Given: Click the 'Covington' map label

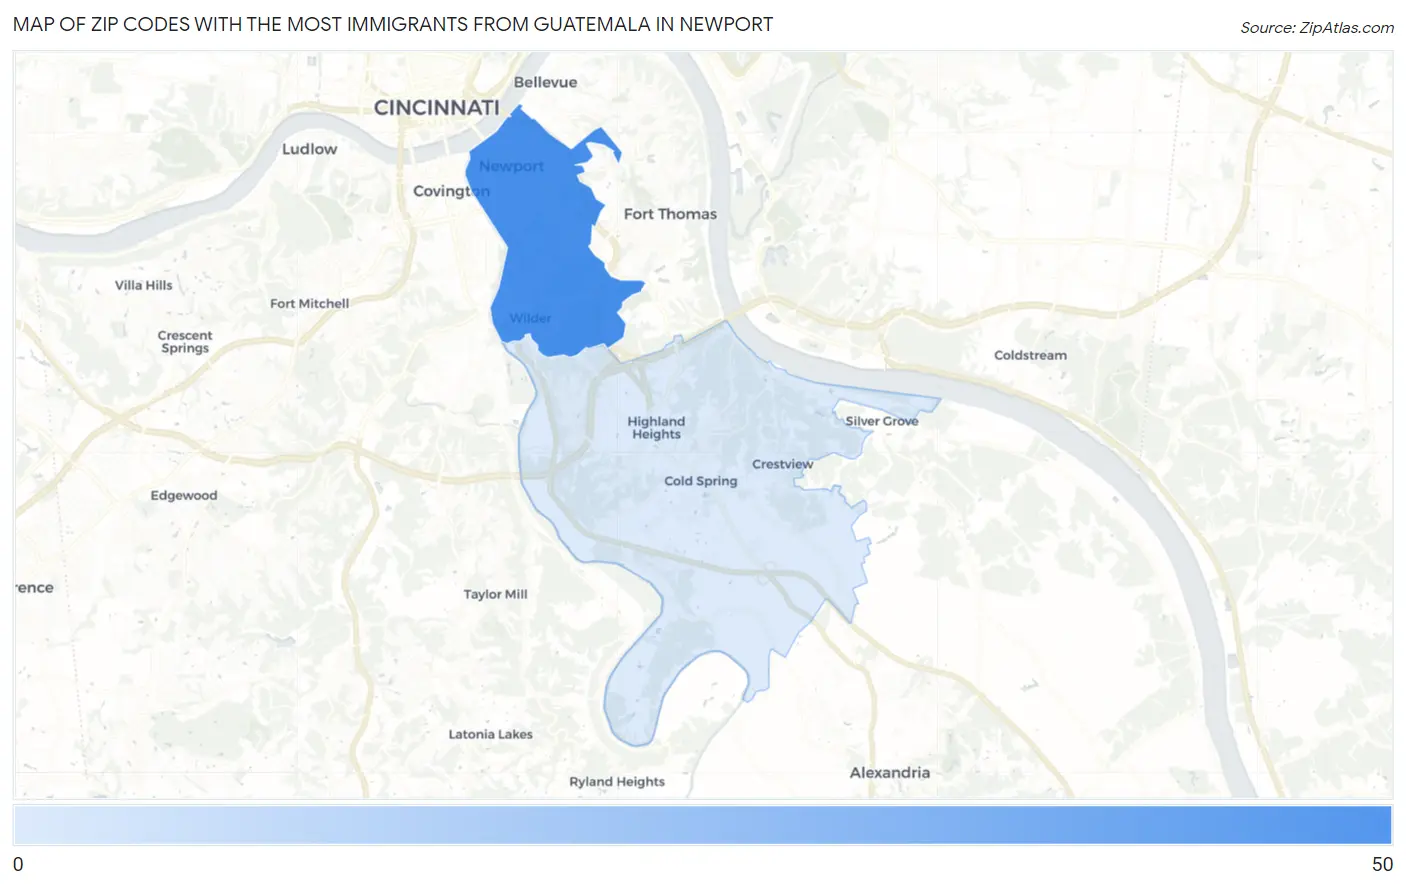Looking at the screenshot, I should [451, 191].
